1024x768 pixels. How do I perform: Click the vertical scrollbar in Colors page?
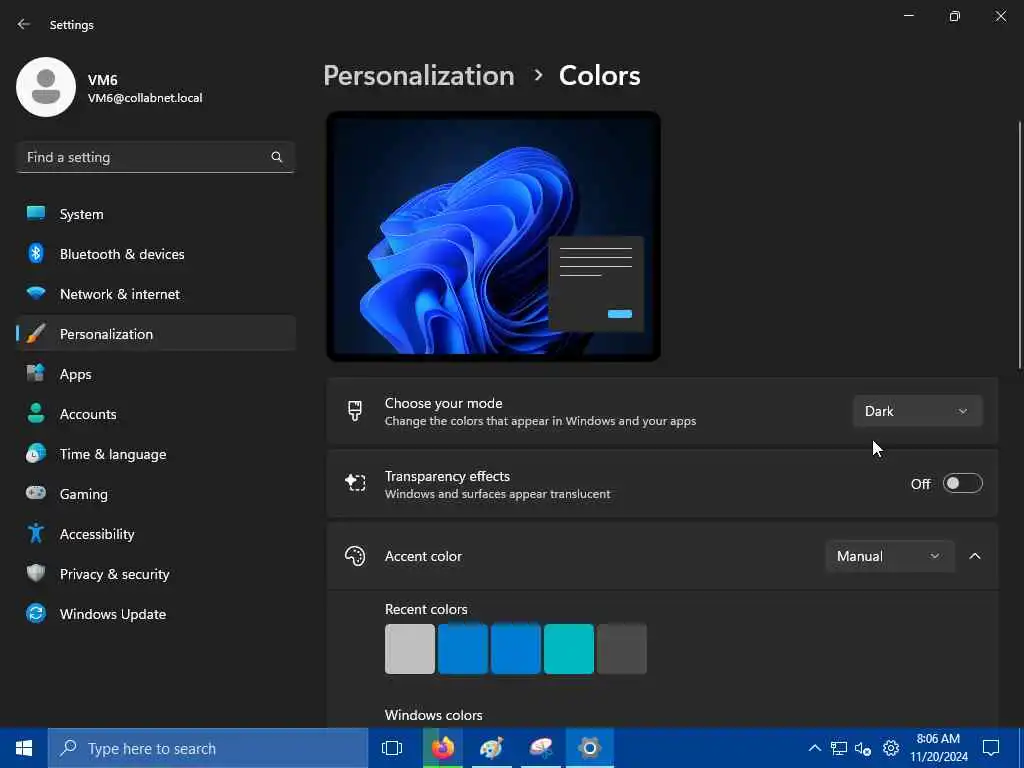click(x=1019, y=246)
